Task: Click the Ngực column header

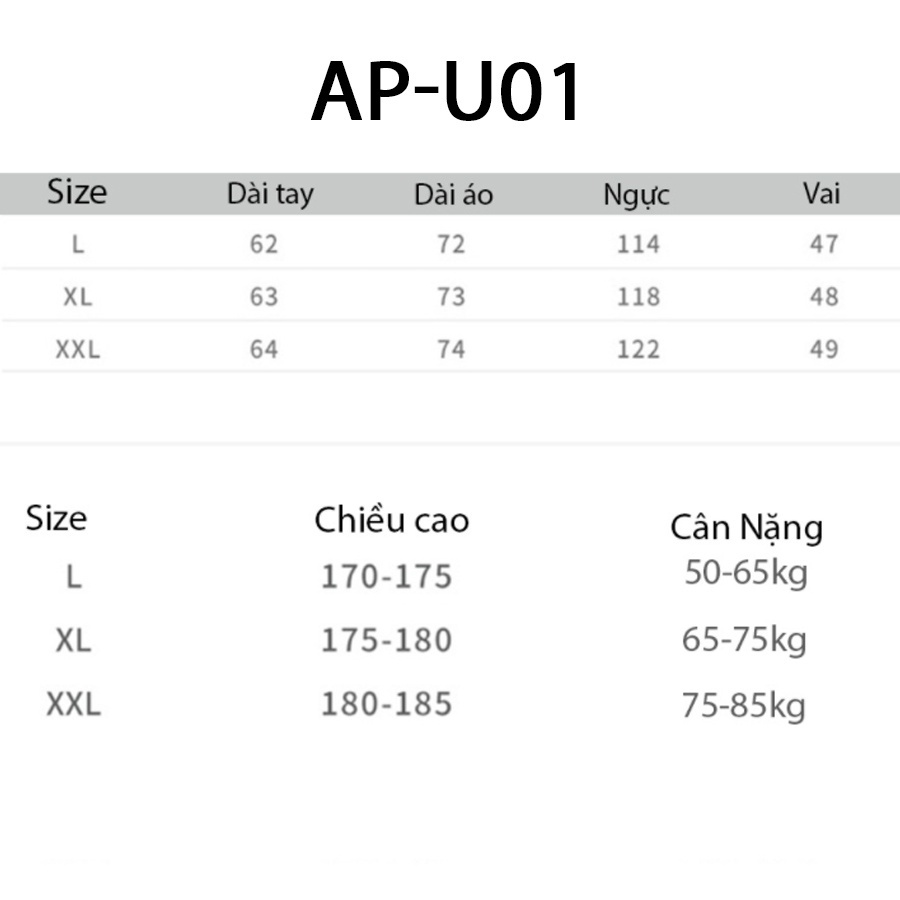Action: (x=636, y=195)
